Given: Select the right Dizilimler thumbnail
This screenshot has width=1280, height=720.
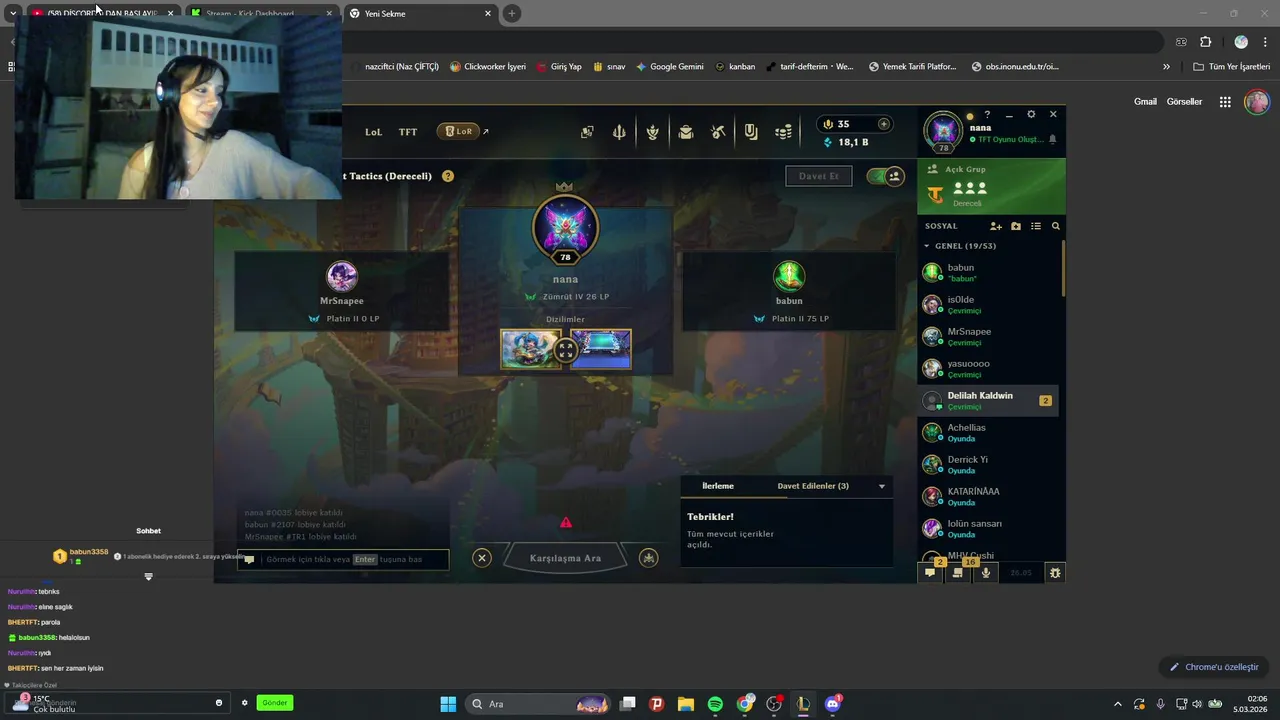Looking at the screenshot, I should point(602,350).
